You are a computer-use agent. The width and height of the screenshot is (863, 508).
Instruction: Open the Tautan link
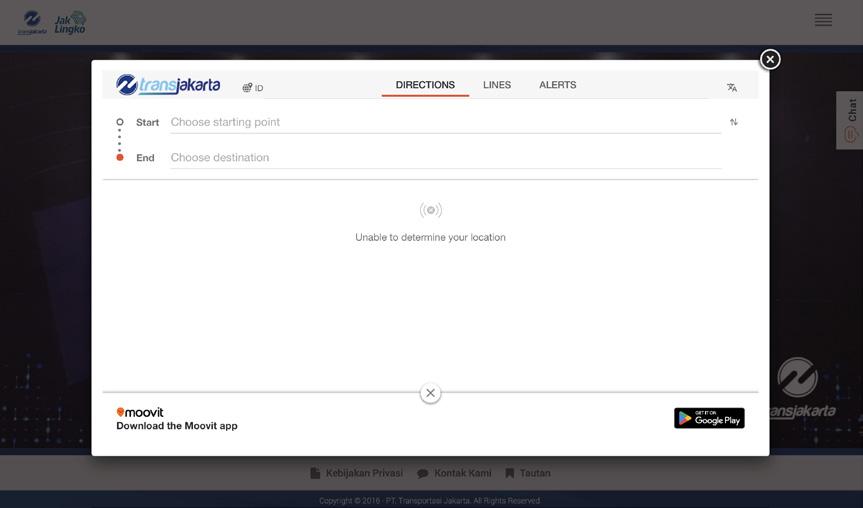pos(528,473)
